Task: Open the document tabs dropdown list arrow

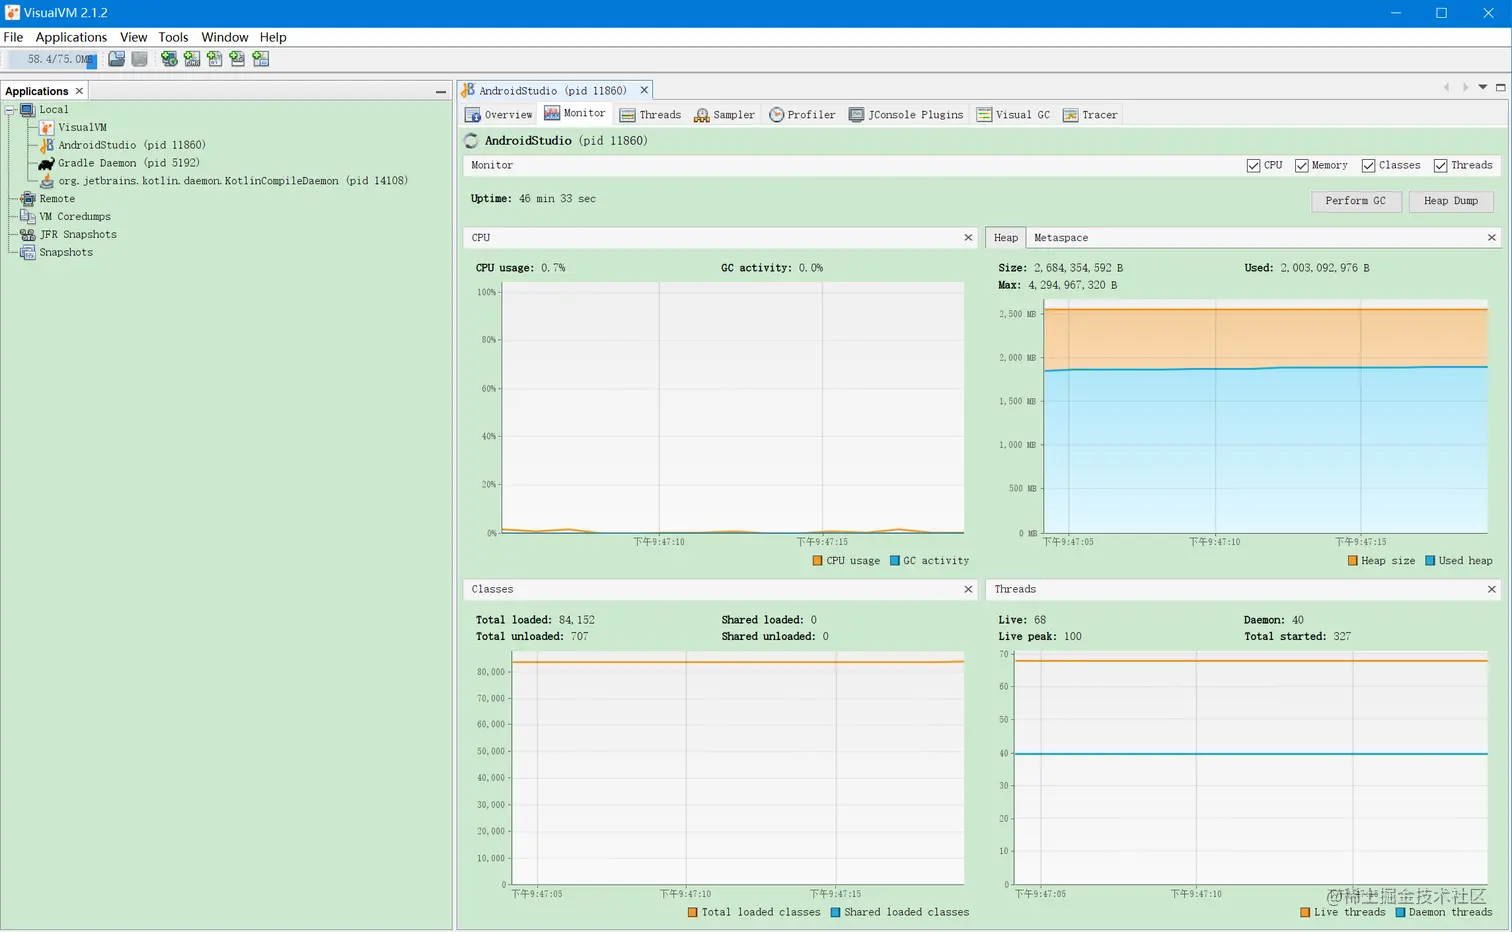Action: click(1483, 87)
